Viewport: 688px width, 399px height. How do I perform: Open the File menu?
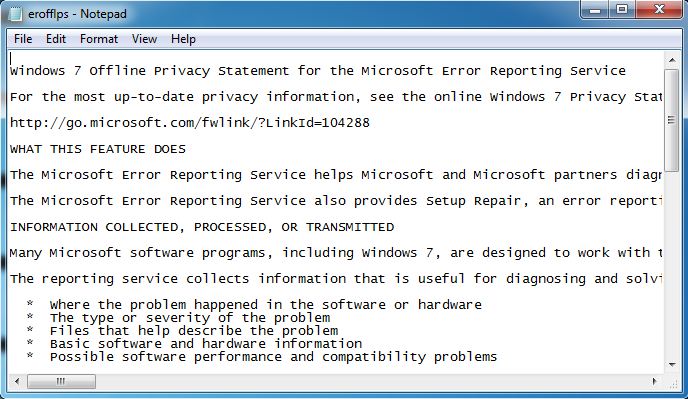pos(23,39)
